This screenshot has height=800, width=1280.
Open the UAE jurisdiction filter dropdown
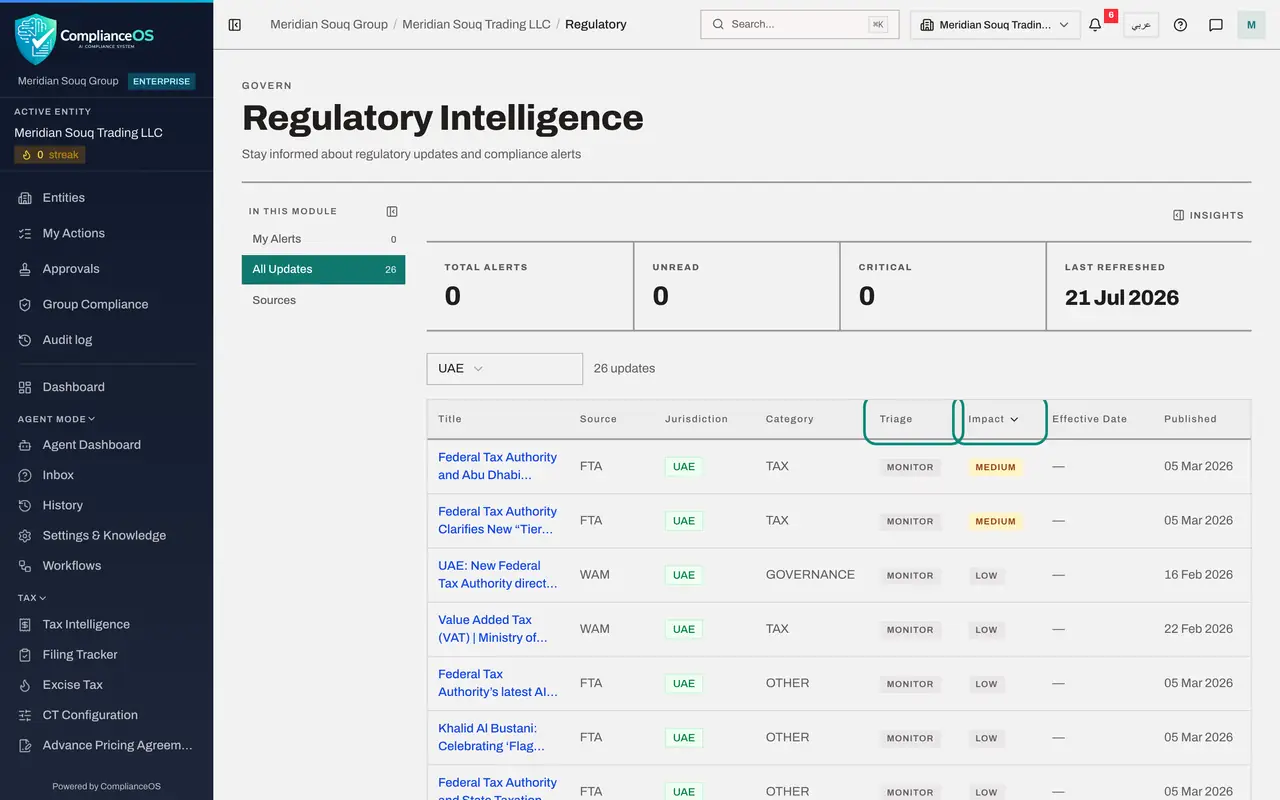pos(504,368)
